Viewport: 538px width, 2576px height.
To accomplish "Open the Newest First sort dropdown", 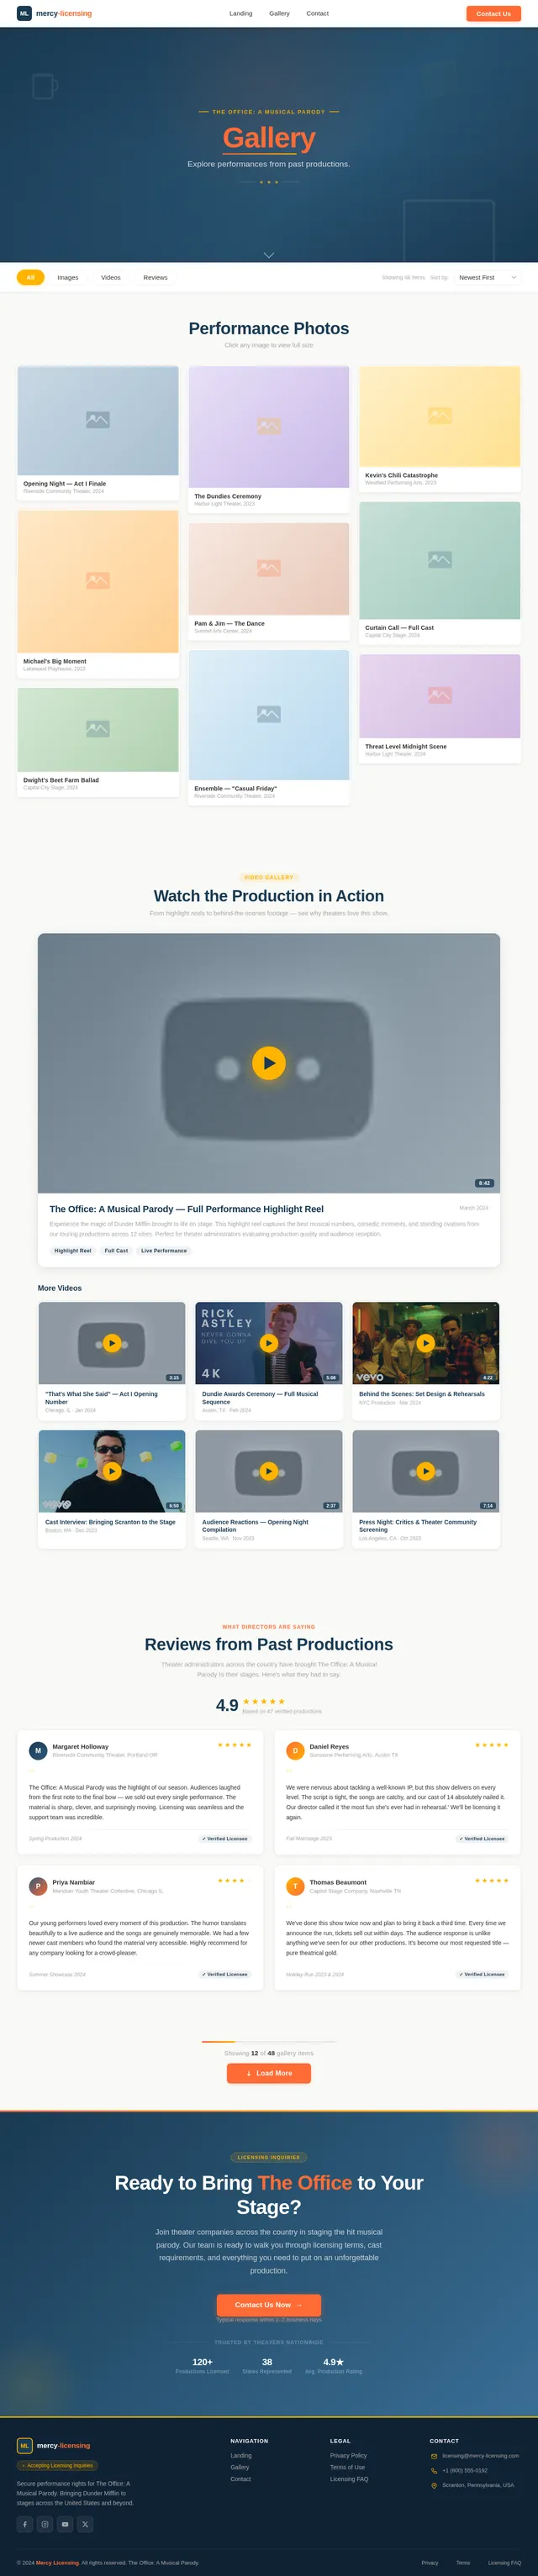I will pyautogui.click(x=487, y=277).
